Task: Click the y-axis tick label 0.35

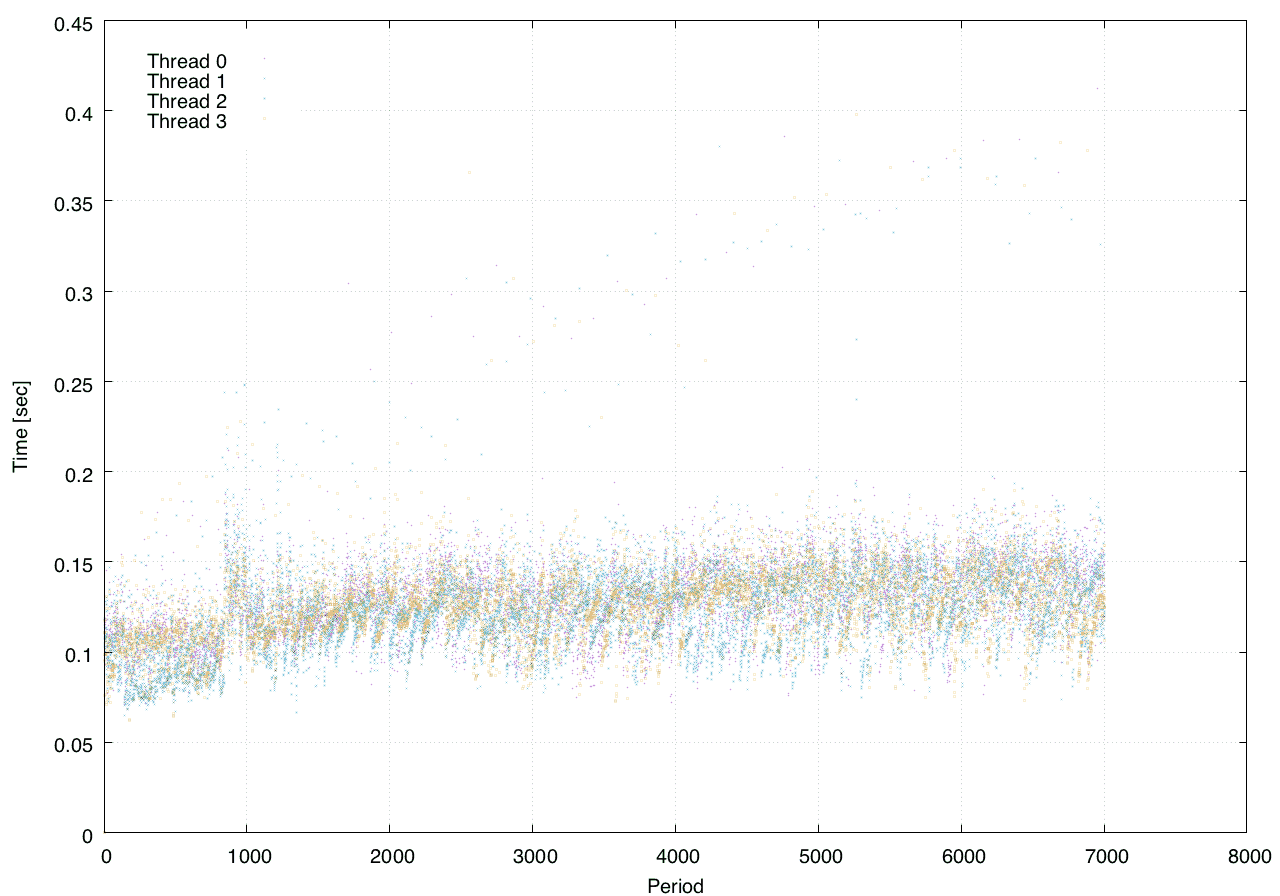Action: click(73, 202)
